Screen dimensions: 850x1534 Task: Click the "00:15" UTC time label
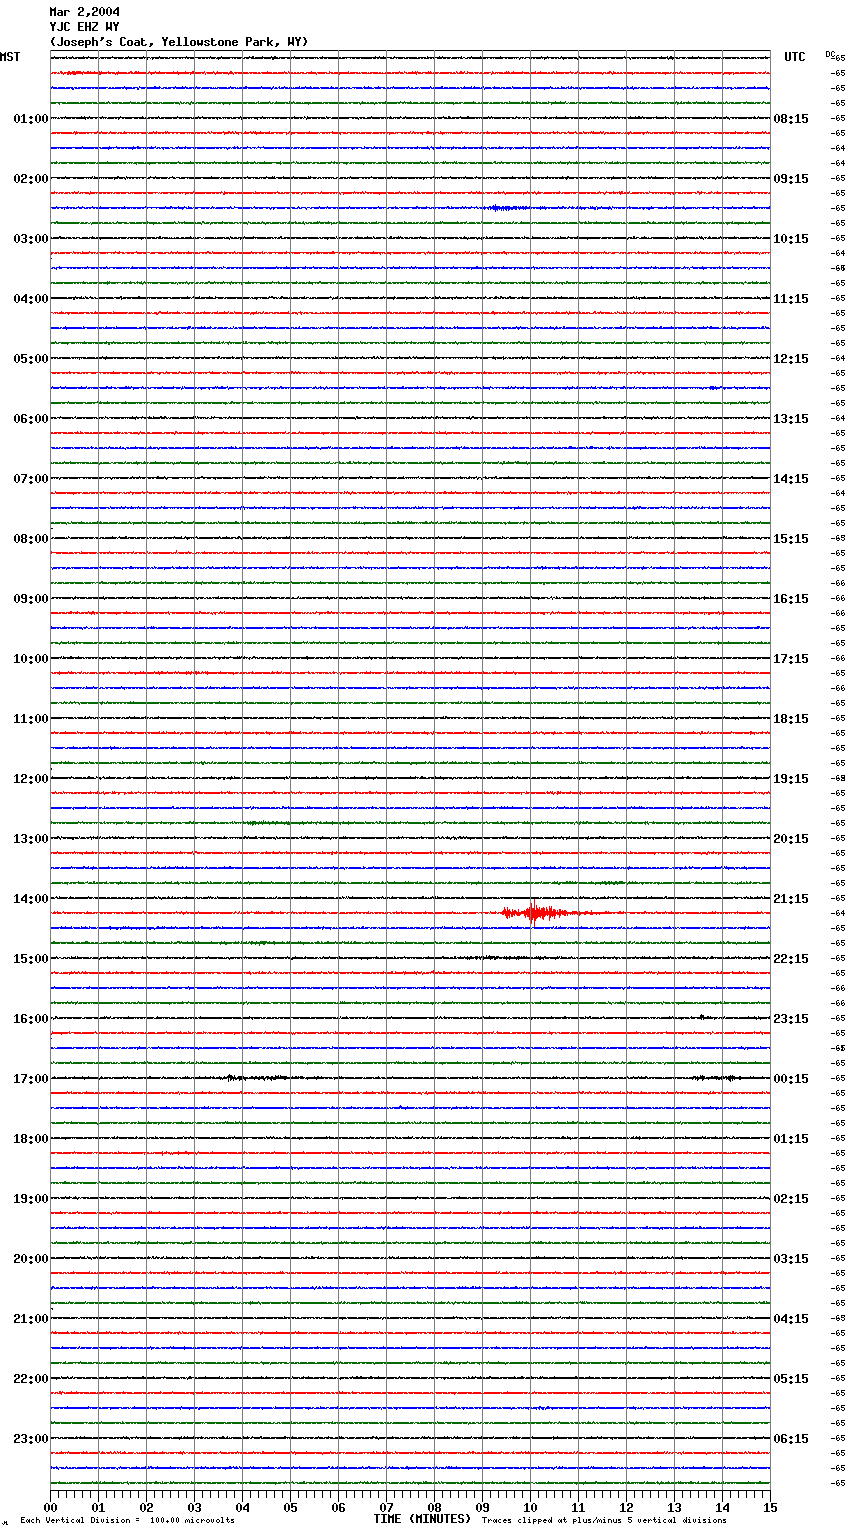click(x=791, y=1079)
